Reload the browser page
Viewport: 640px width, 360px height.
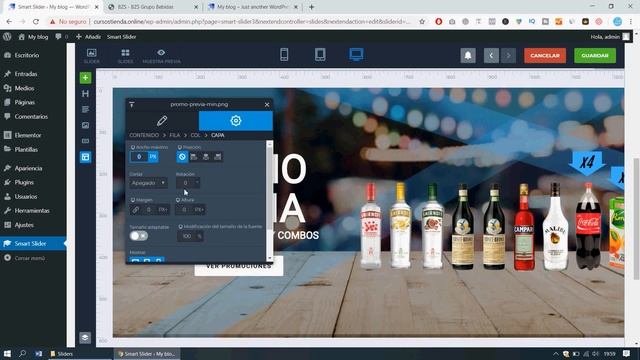(36, 22)
